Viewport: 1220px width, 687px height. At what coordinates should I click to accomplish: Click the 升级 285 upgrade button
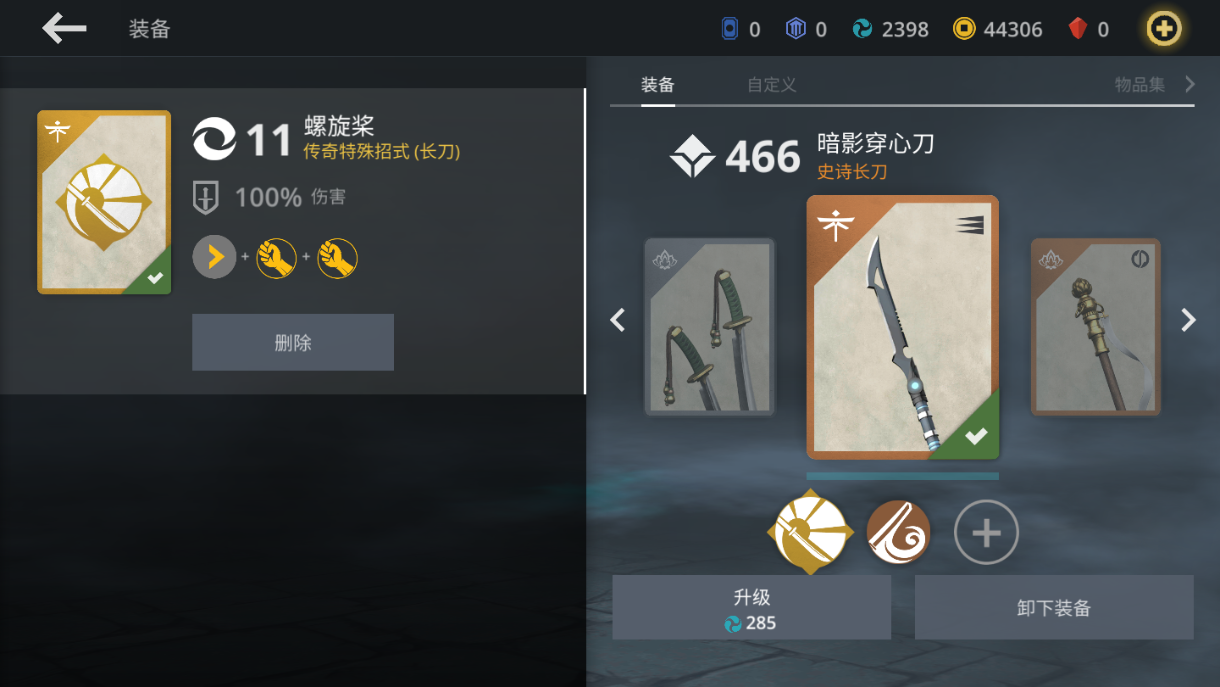coord(751,607)
